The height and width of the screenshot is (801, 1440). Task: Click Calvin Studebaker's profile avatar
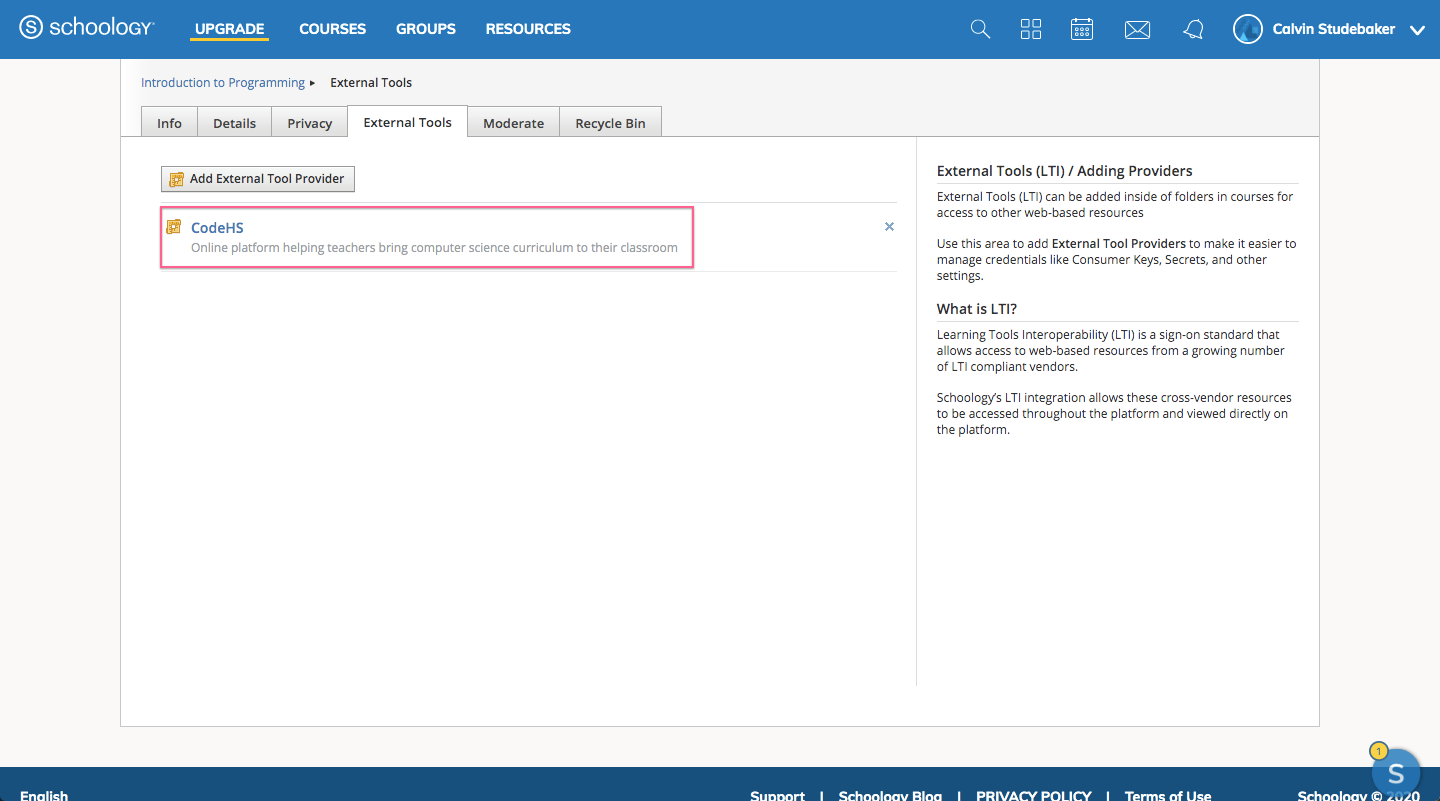point(1247,29)
